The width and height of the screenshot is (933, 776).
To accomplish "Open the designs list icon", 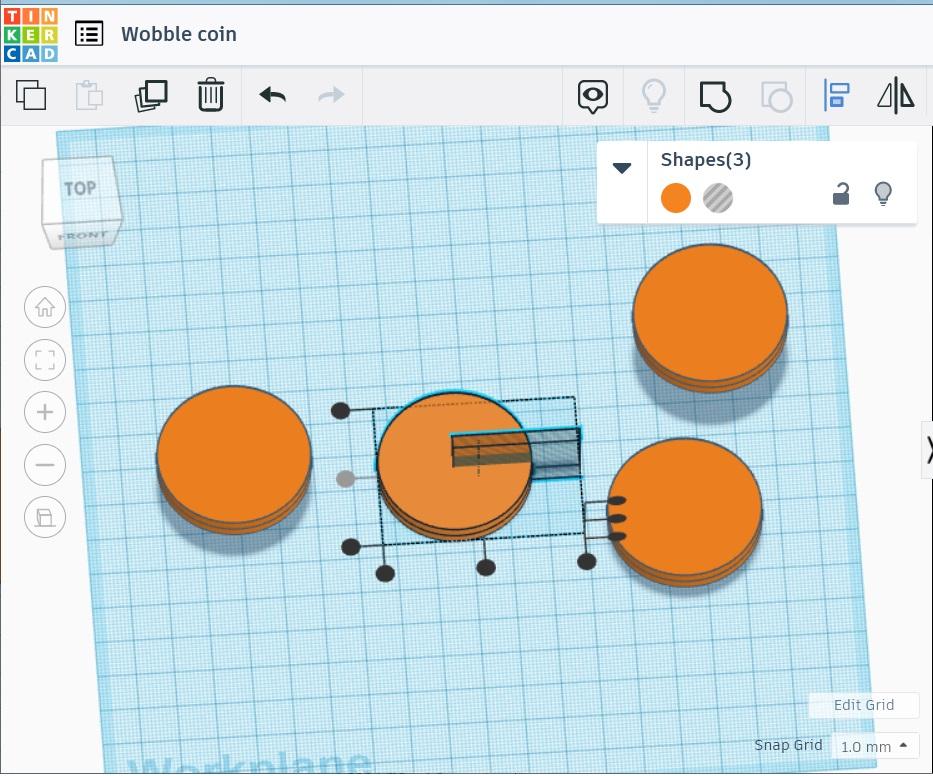I will [x=89, y=34].
